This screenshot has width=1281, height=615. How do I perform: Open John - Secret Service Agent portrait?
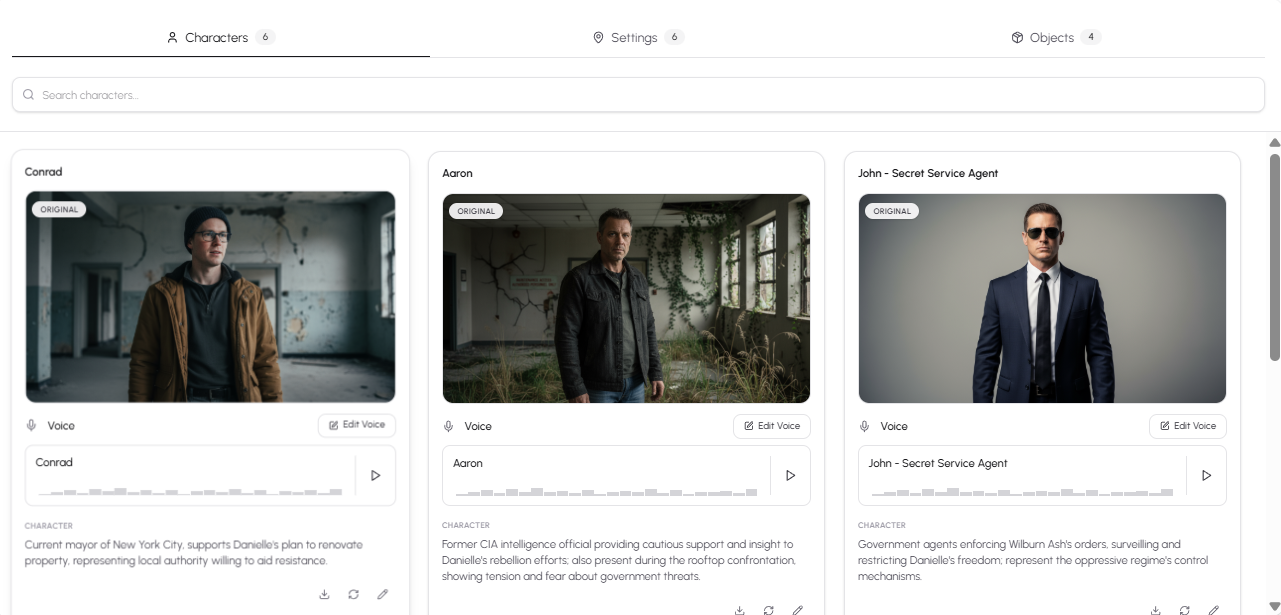1042,298
